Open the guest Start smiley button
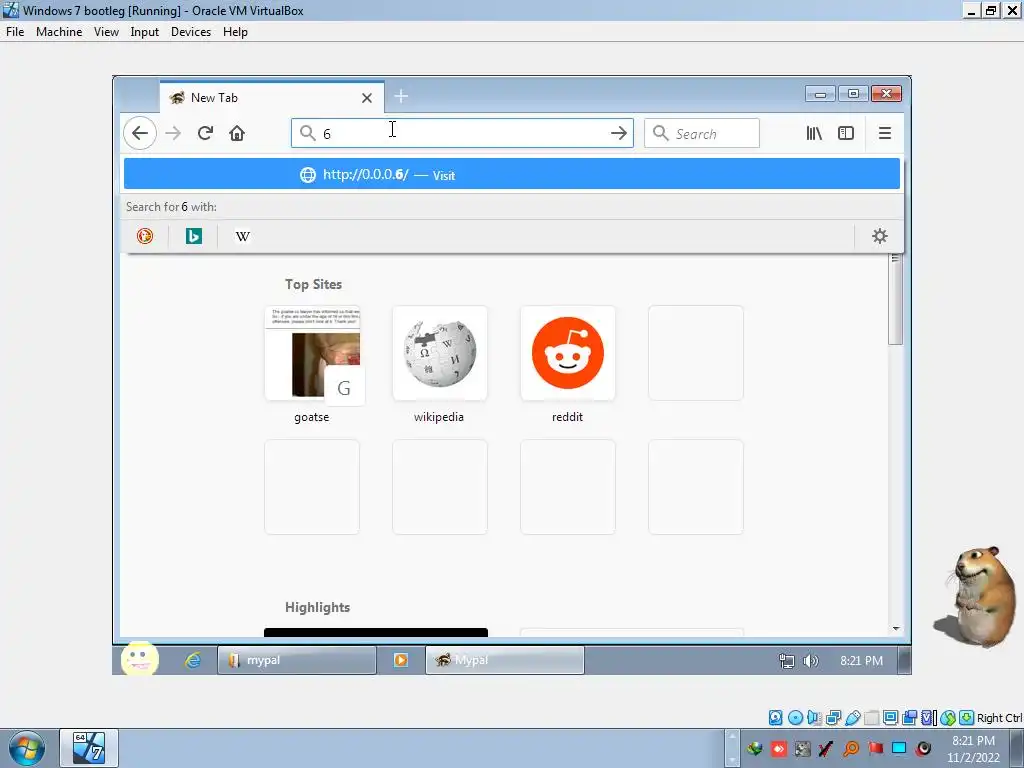The image size is (1024, 768). pyautogui.click(x=140, y=660)
